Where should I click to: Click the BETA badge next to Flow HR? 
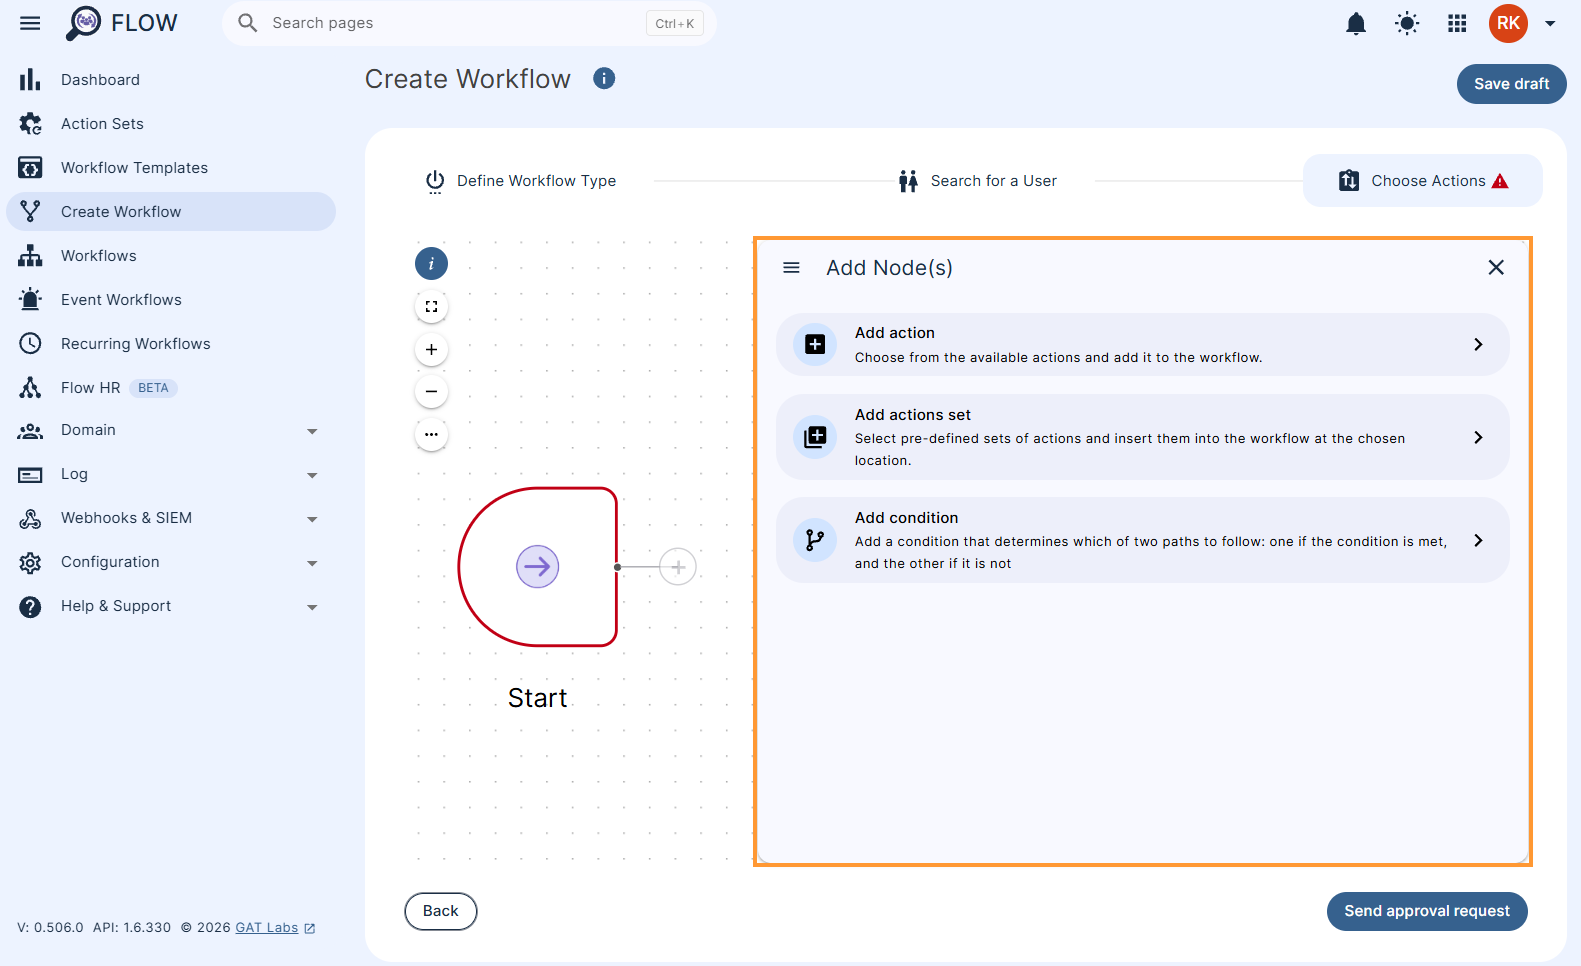[x=153, y=388]
